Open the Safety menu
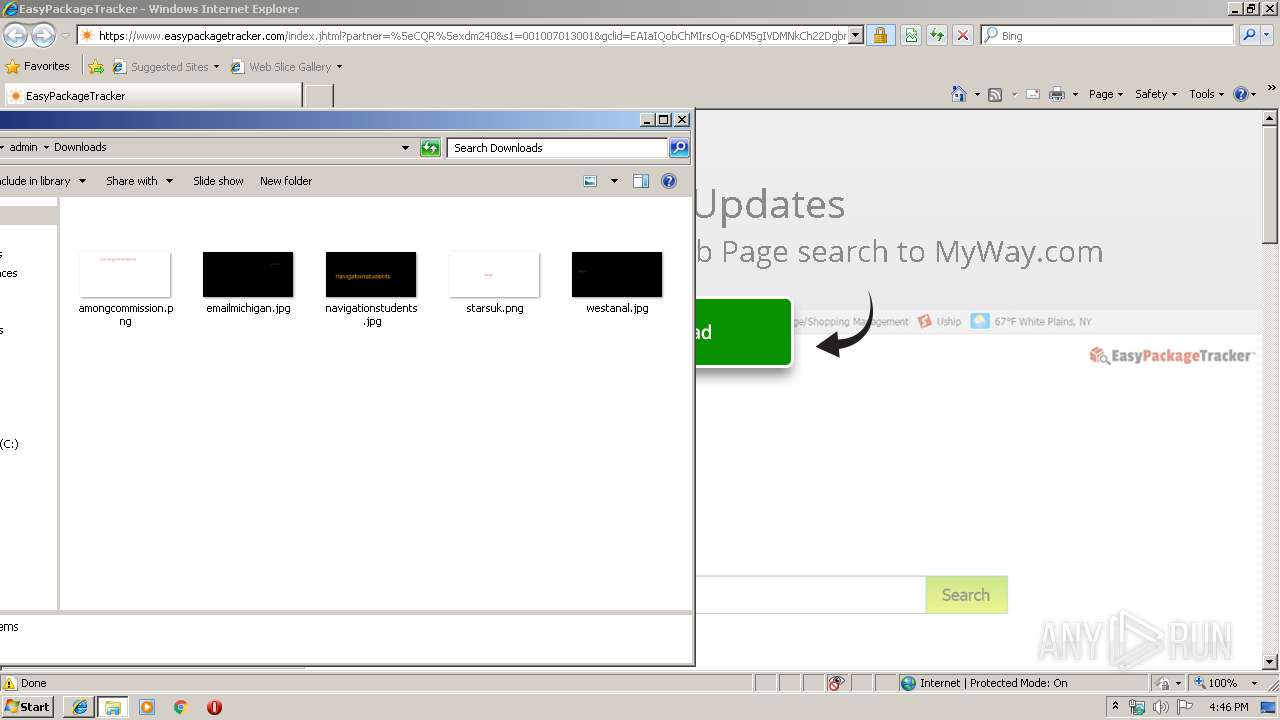Image resolution: width=1280 pixels, height=720 pixels. [1156, 94]
